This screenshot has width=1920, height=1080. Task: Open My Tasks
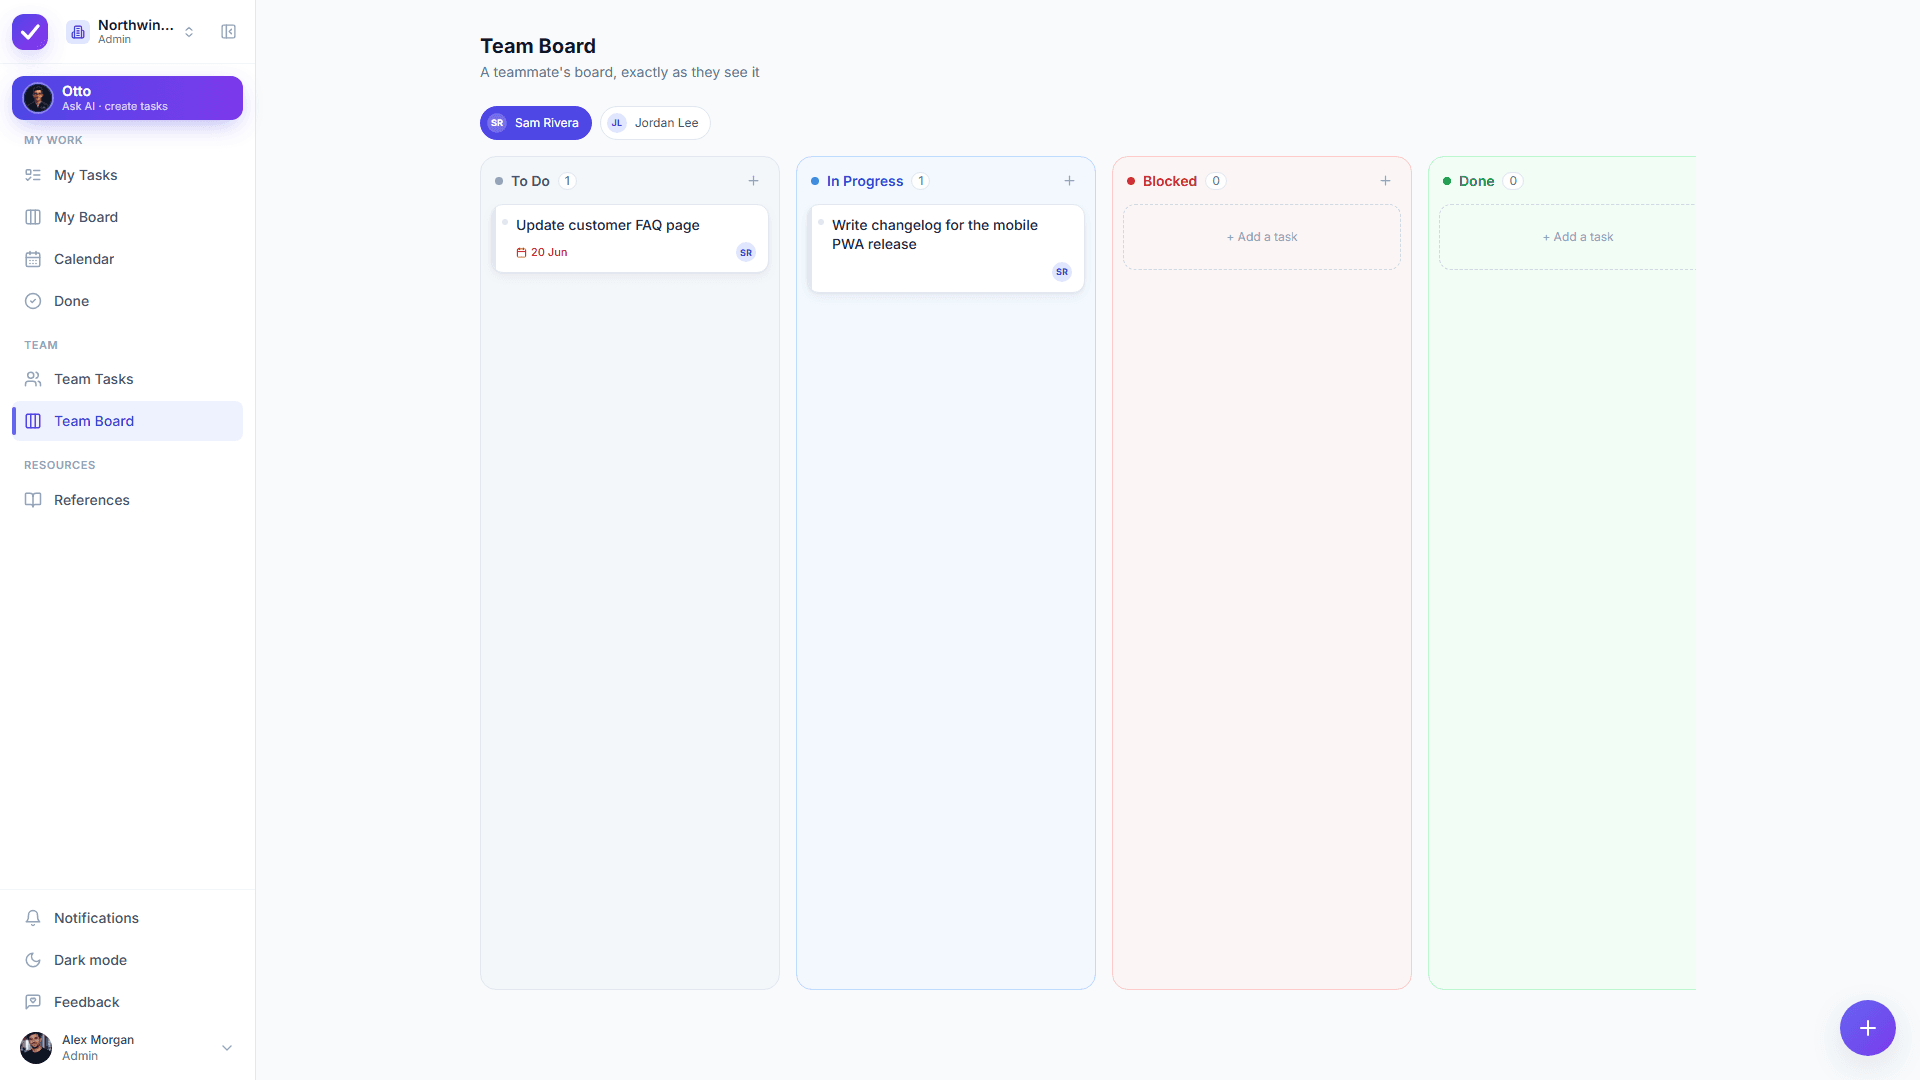pos(127,175)
